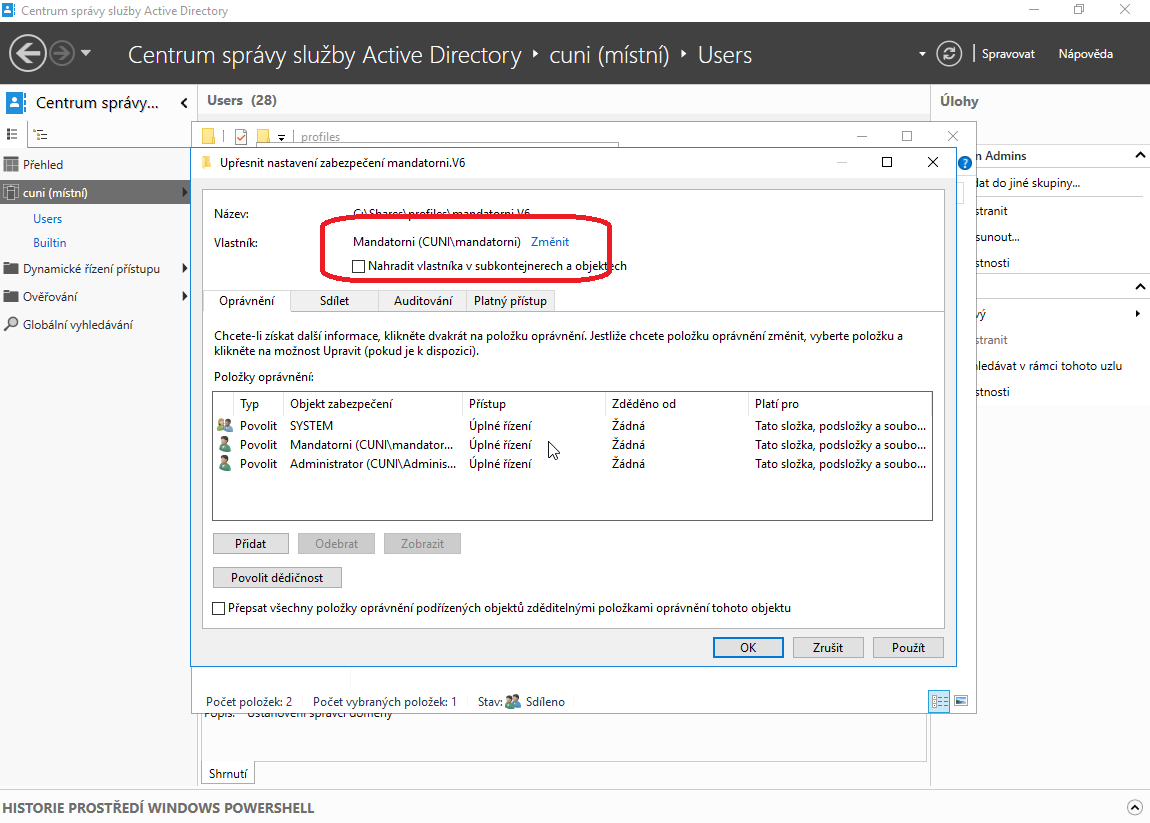Open the Spravovat menu
The height and width of the screenshot is (823, 1150).
(x=1007, y=54)
